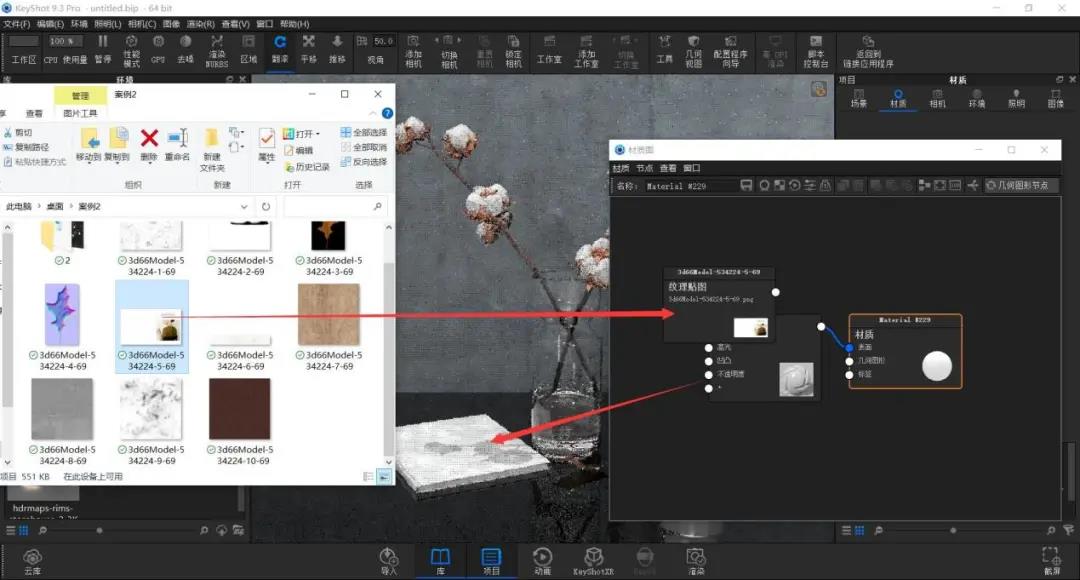Click the 几何图形节点 button

pos(1020,185)
